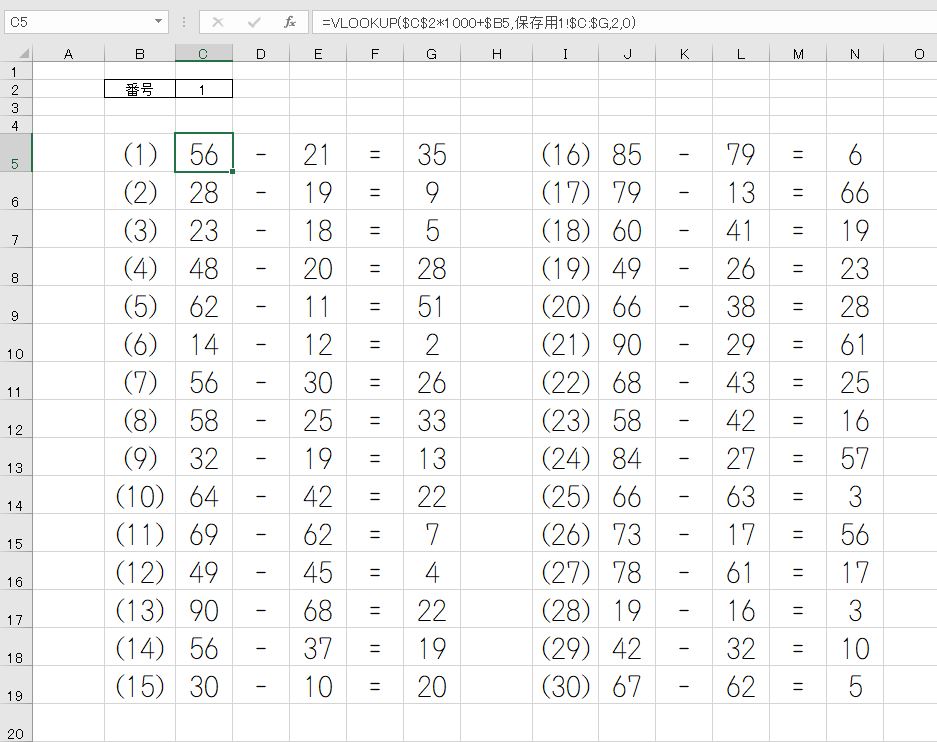Click the problem label (16)

566,155
